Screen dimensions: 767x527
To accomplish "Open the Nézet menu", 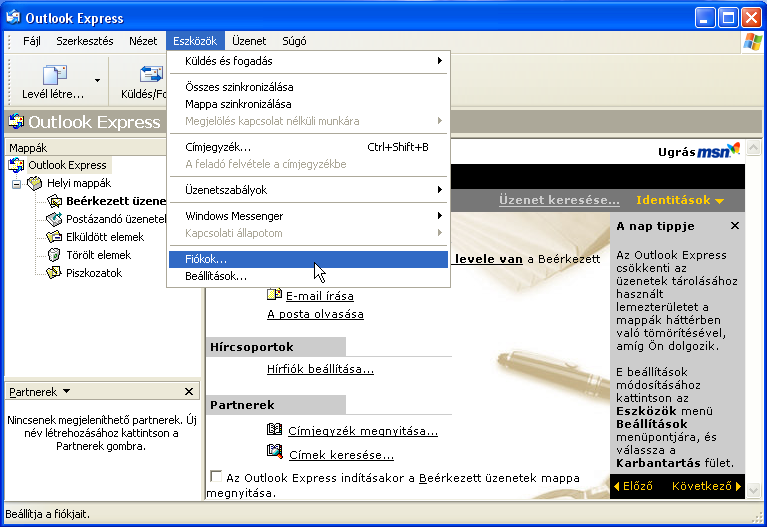I will click(x=143, y=41).
